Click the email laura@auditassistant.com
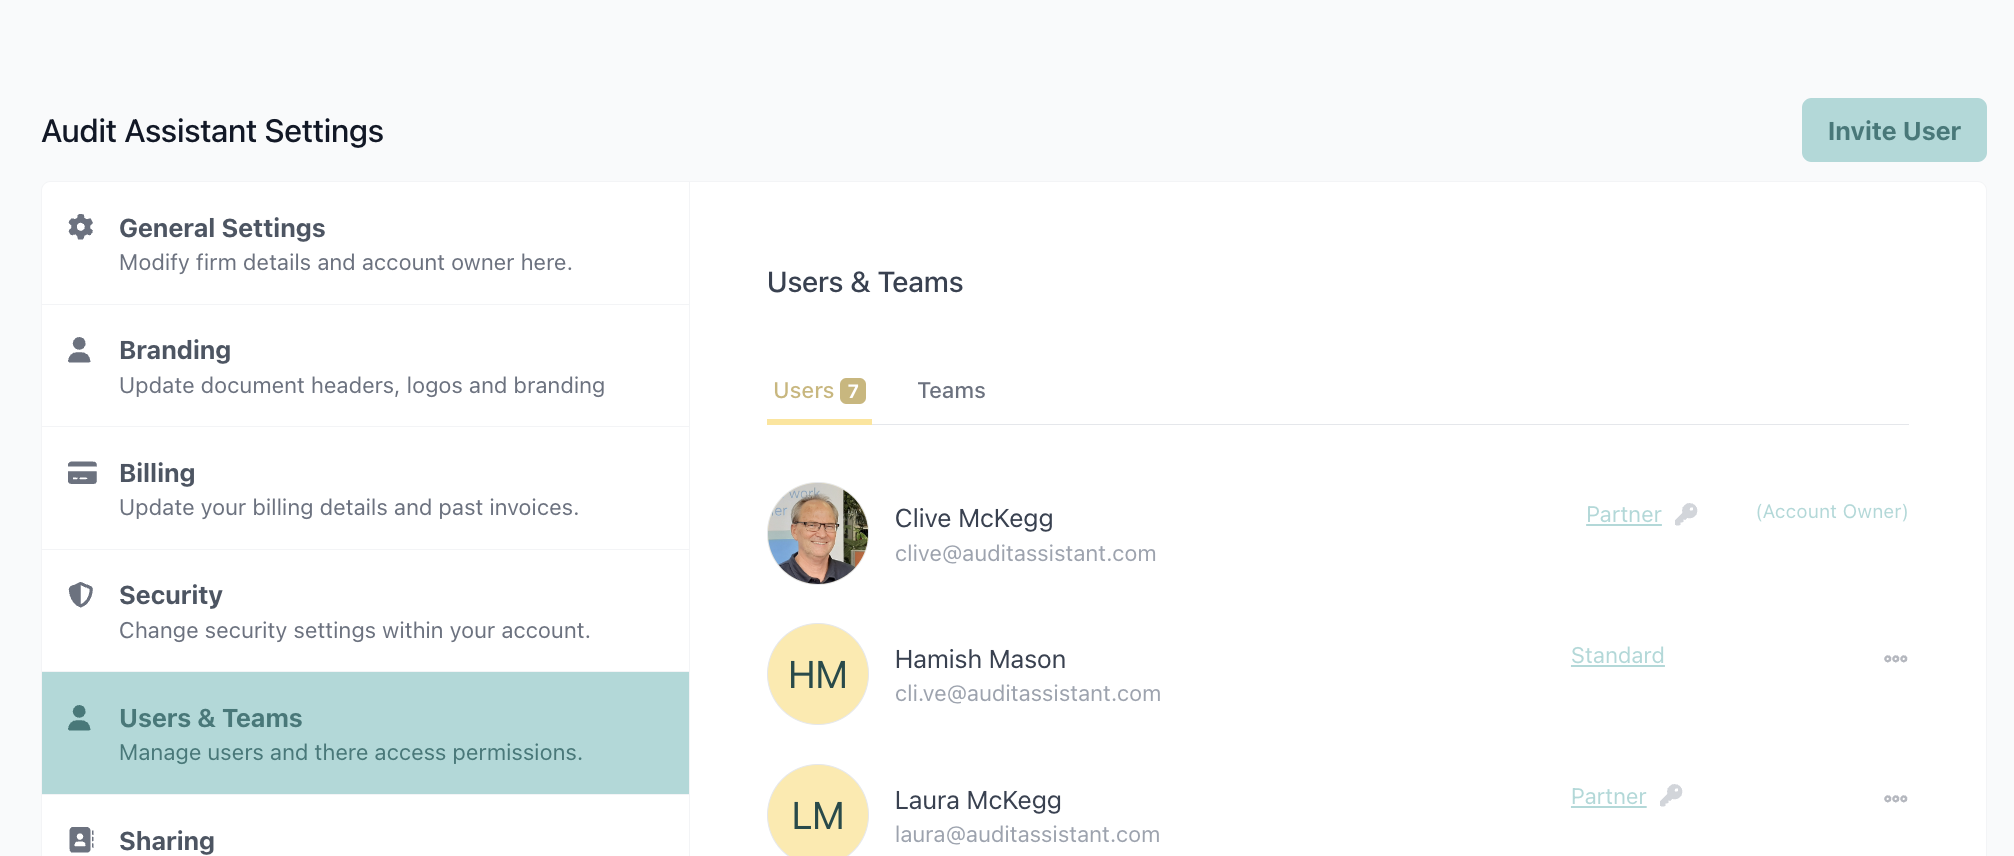Screen dimensions: 2014x856 point(1027,834)
